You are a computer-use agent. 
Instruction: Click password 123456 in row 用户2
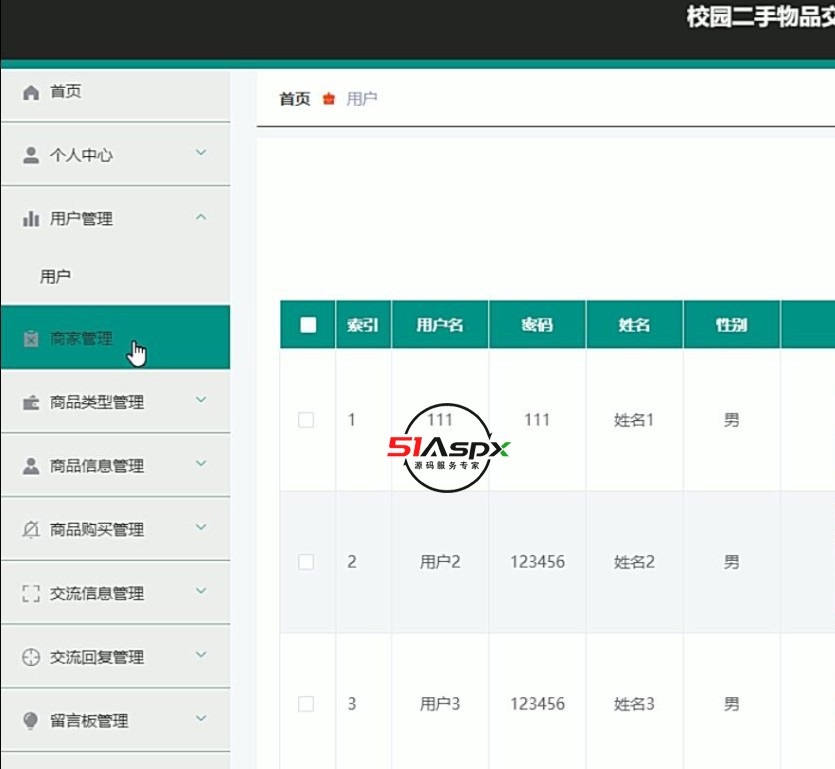tap(537, 562)
